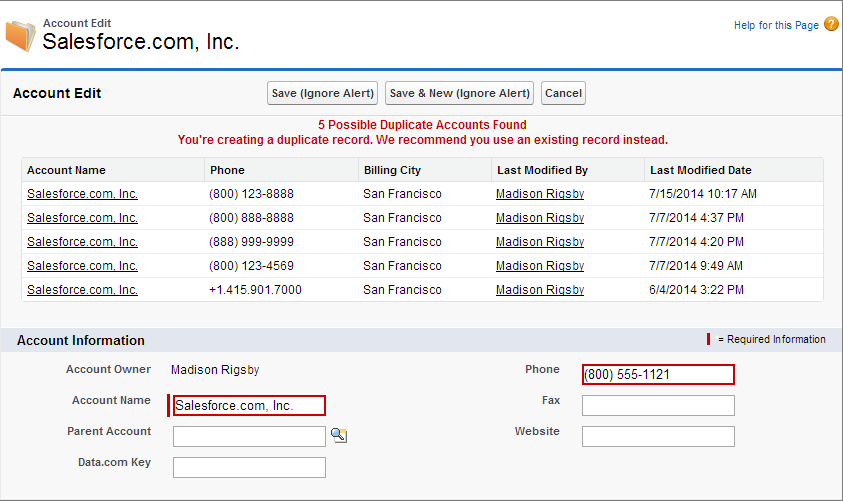
Task: Click the Parent Account text field
Action: tap(249, 436)
